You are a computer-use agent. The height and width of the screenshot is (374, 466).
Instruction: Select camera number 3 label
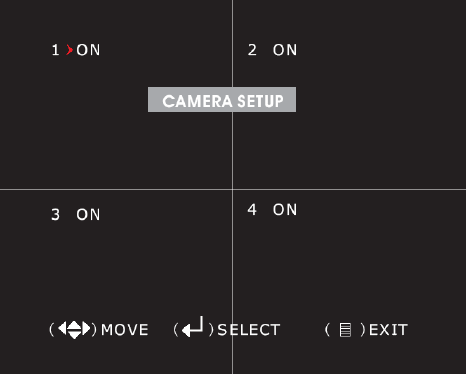(x=55, y=214)
